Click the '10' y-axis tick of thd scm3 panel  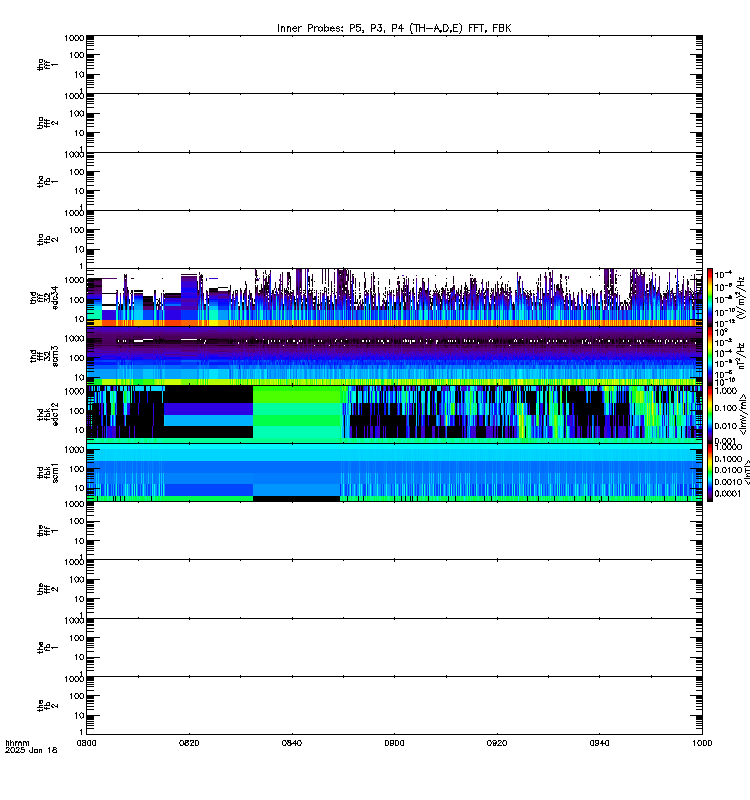point(80,378)
